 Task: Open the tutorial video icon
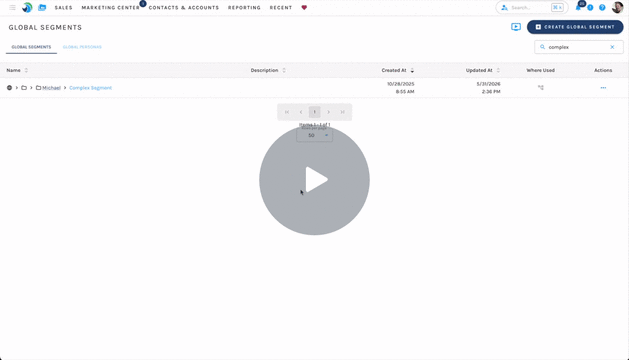tap(516, 27)
